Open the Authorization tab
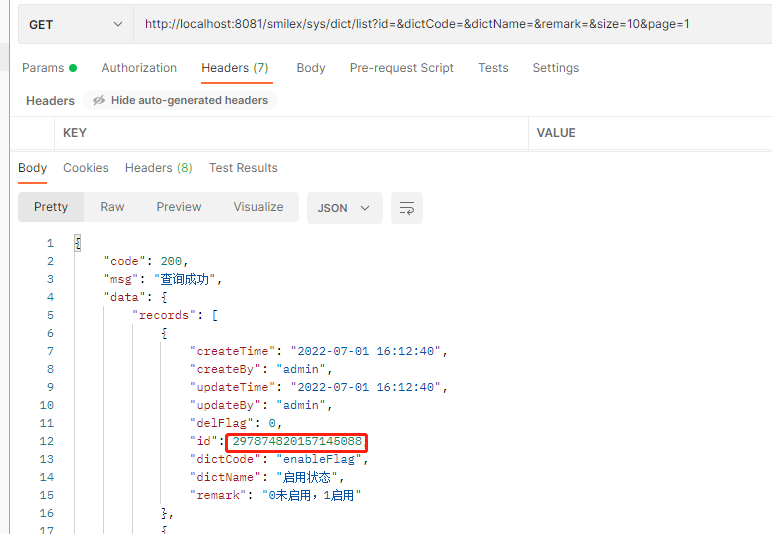The width and height of the screenshot is (772, 534). 139,68
